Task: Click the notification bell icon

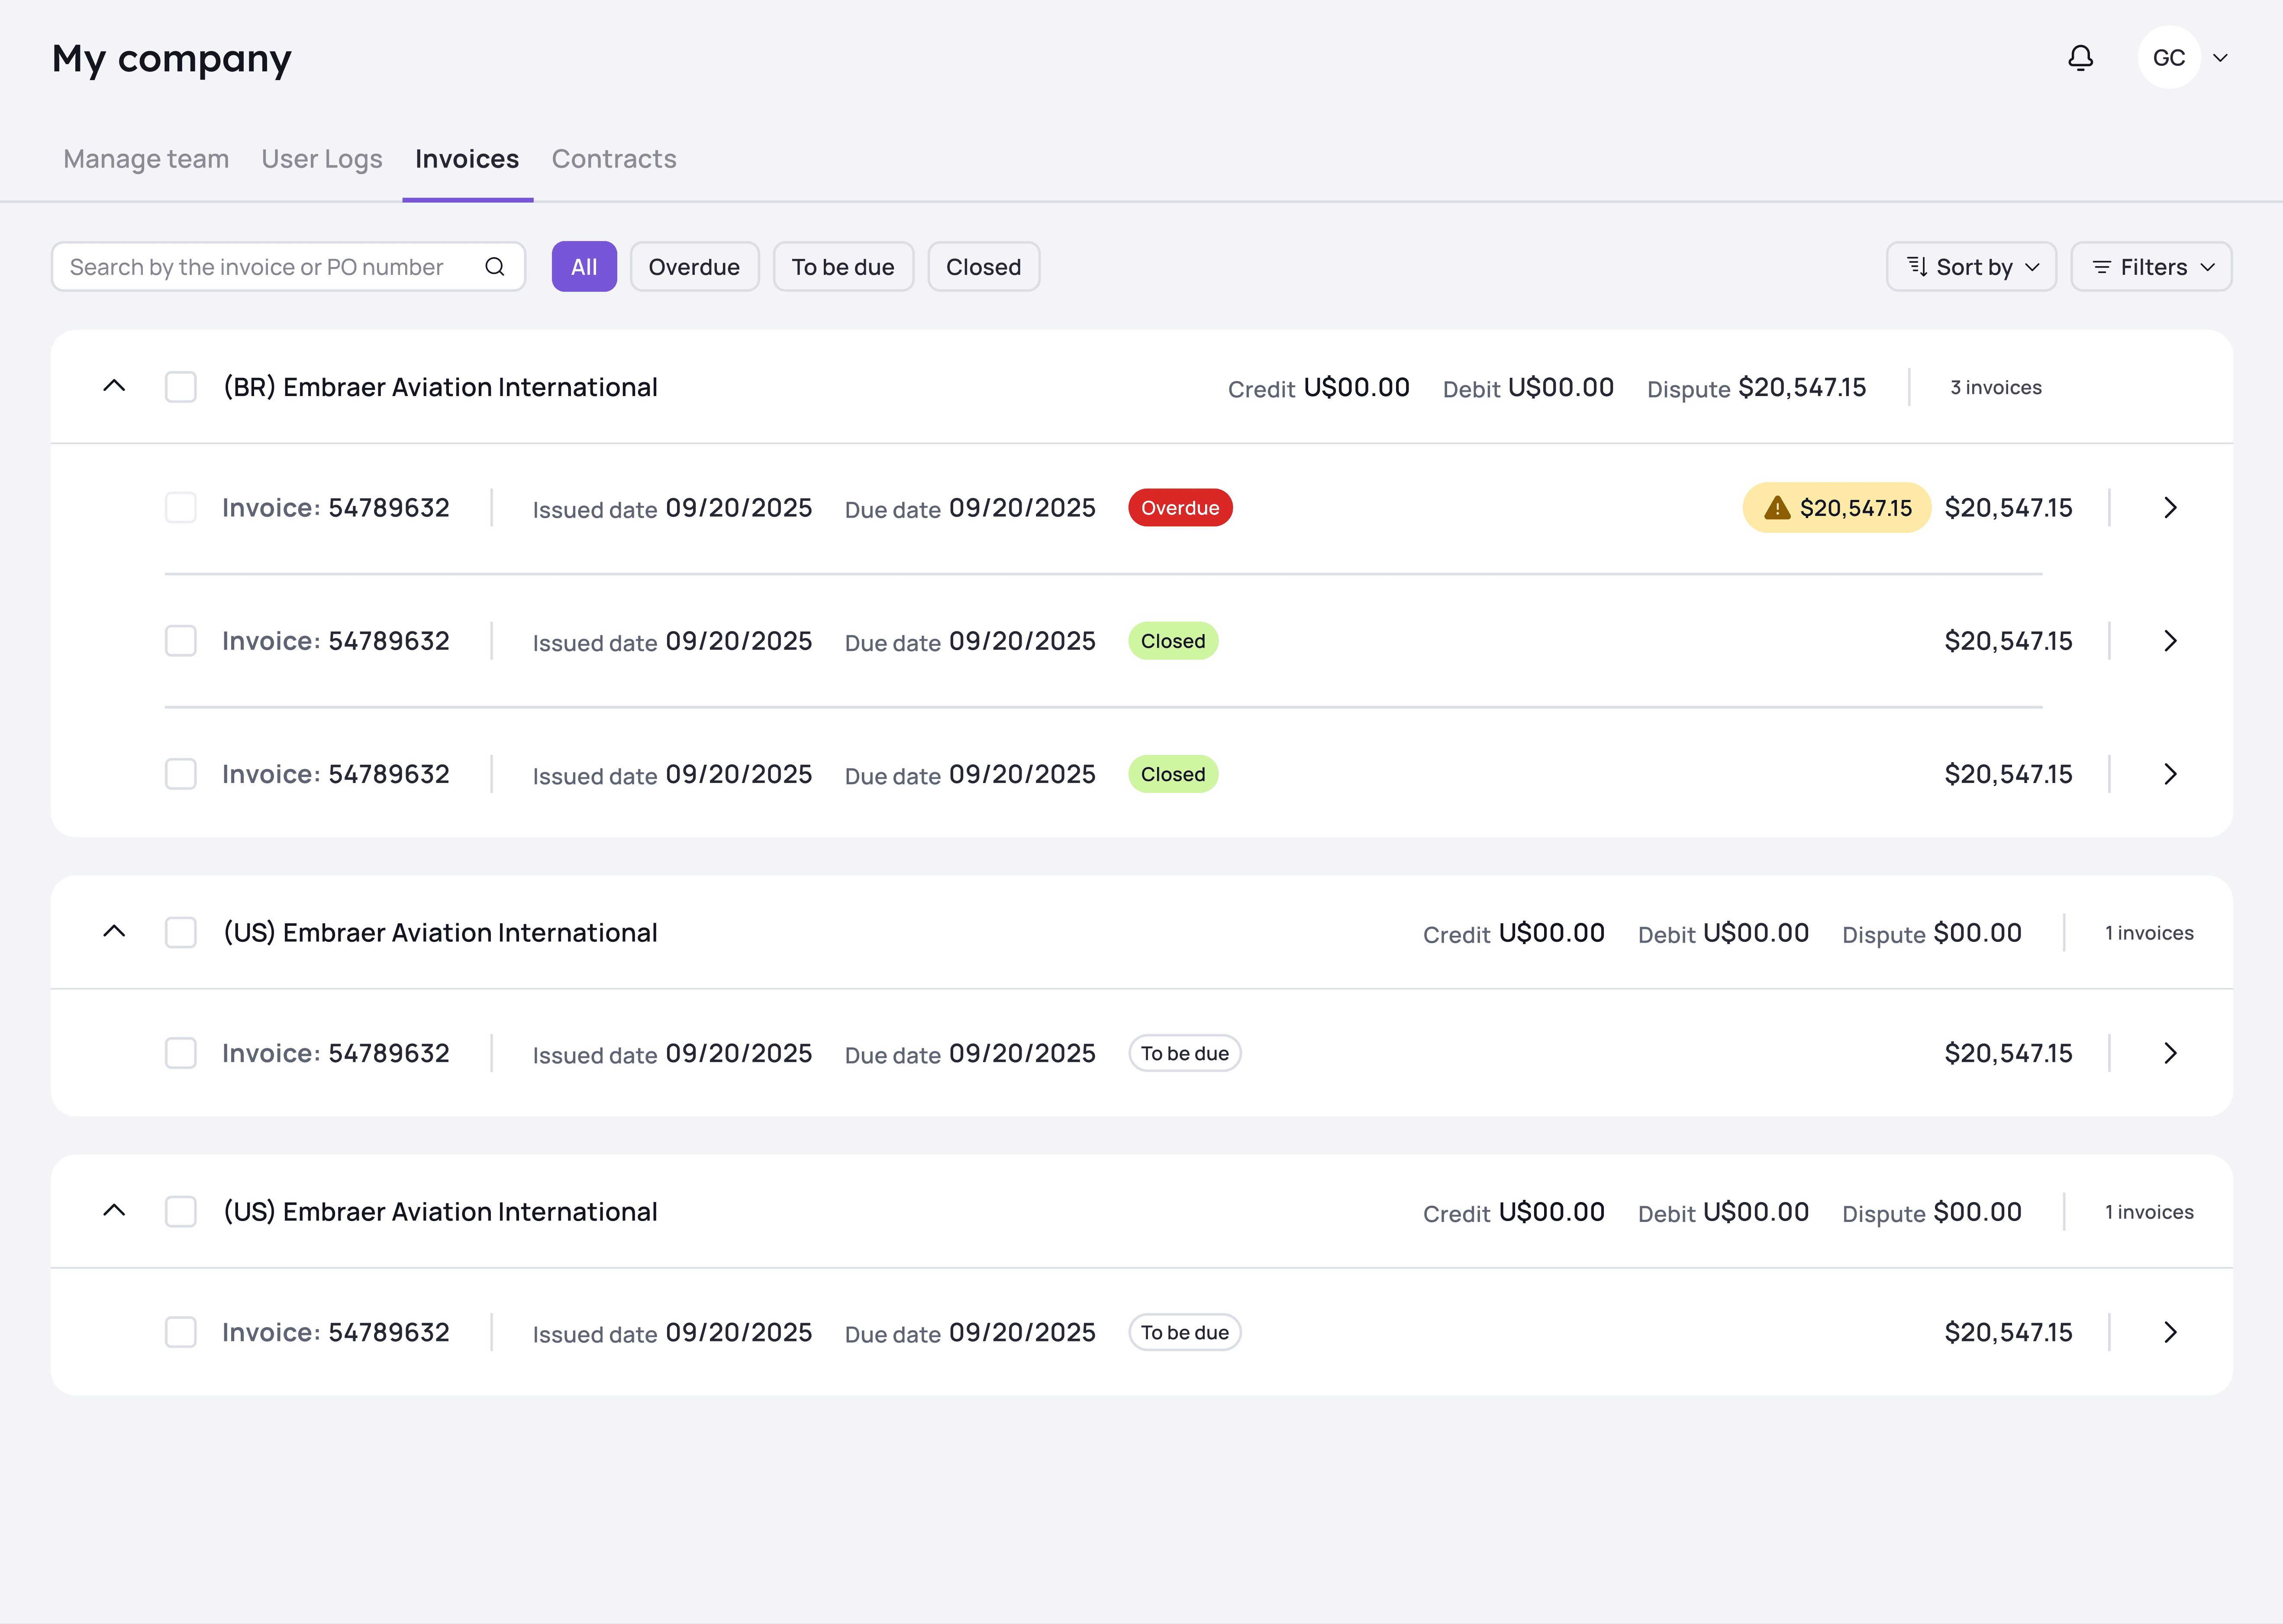Action: point(2080,58)
